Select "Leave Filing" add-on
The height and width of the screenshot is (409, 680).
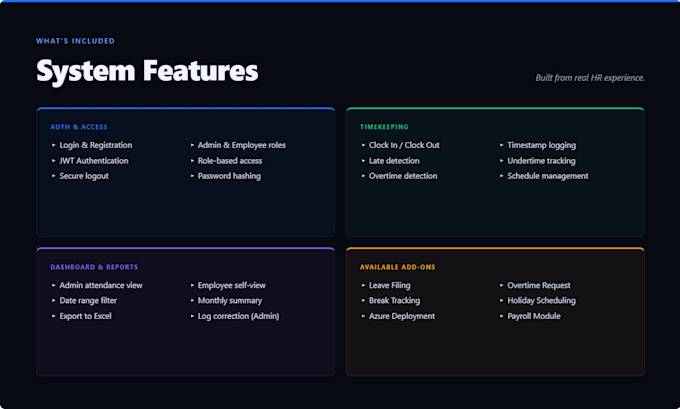[x=390, y=285]
